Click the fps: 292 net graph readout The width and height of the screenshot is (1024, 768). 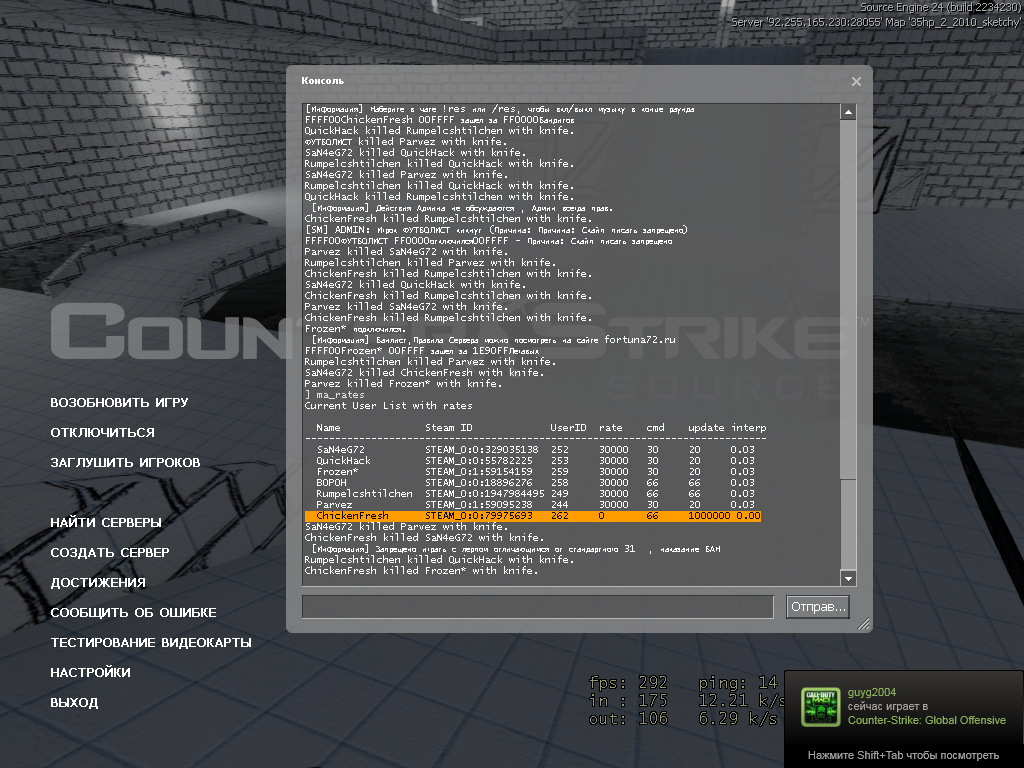click(x=628, y=683)
